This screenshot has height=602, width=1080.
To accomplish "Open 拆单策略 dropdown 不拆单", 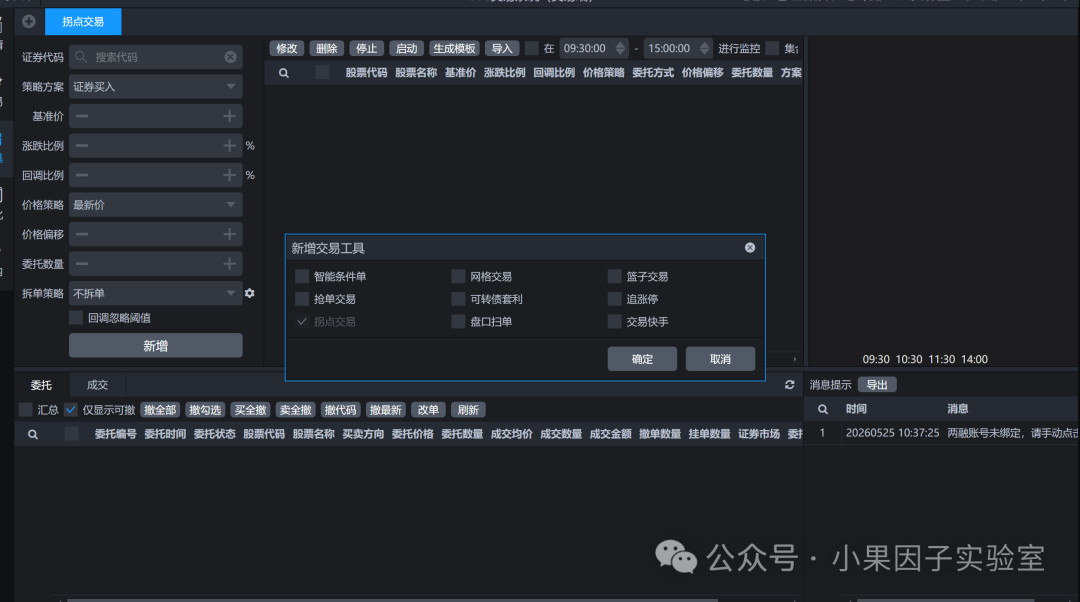I will (156, 293).
